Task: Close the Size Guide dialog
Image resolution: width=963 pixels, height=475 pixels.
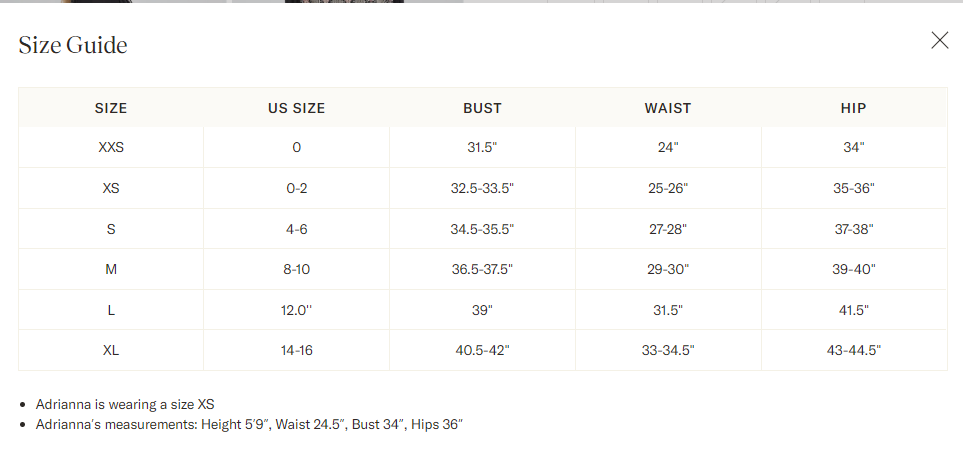Action: click(939, 40)
